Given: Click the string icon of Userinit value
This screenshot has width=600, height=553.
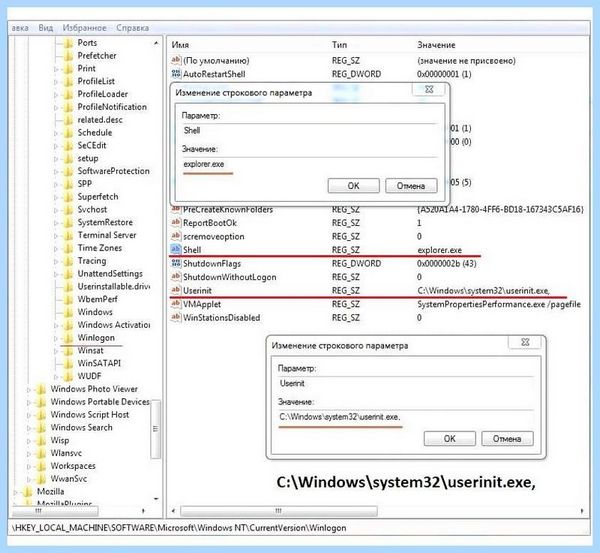Looking at the screenshot, I should coord(176,290).
